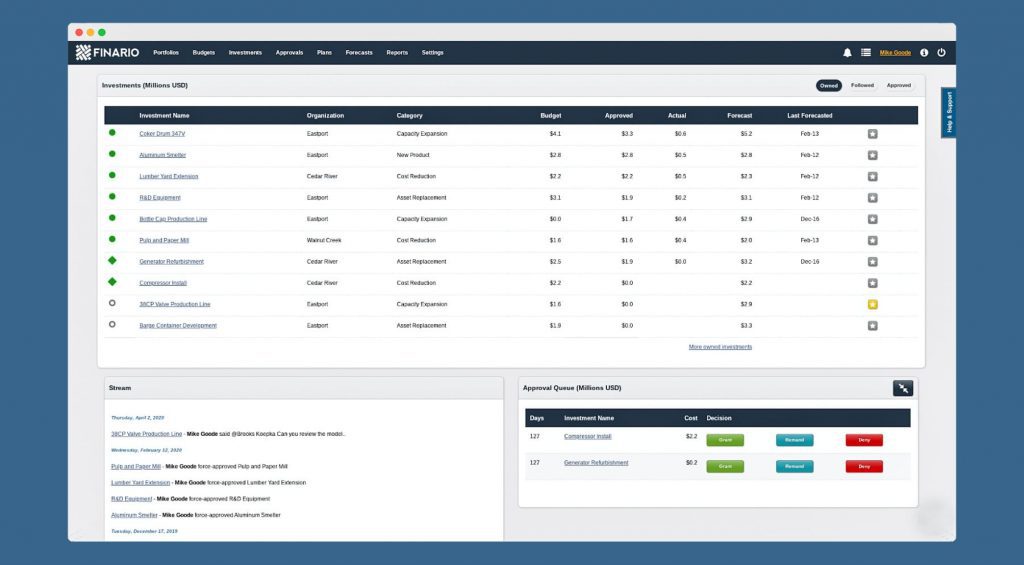This screenshot has height=565, width=1024.
Task: Select the Owned filter toggle
Action: point(829,86)
